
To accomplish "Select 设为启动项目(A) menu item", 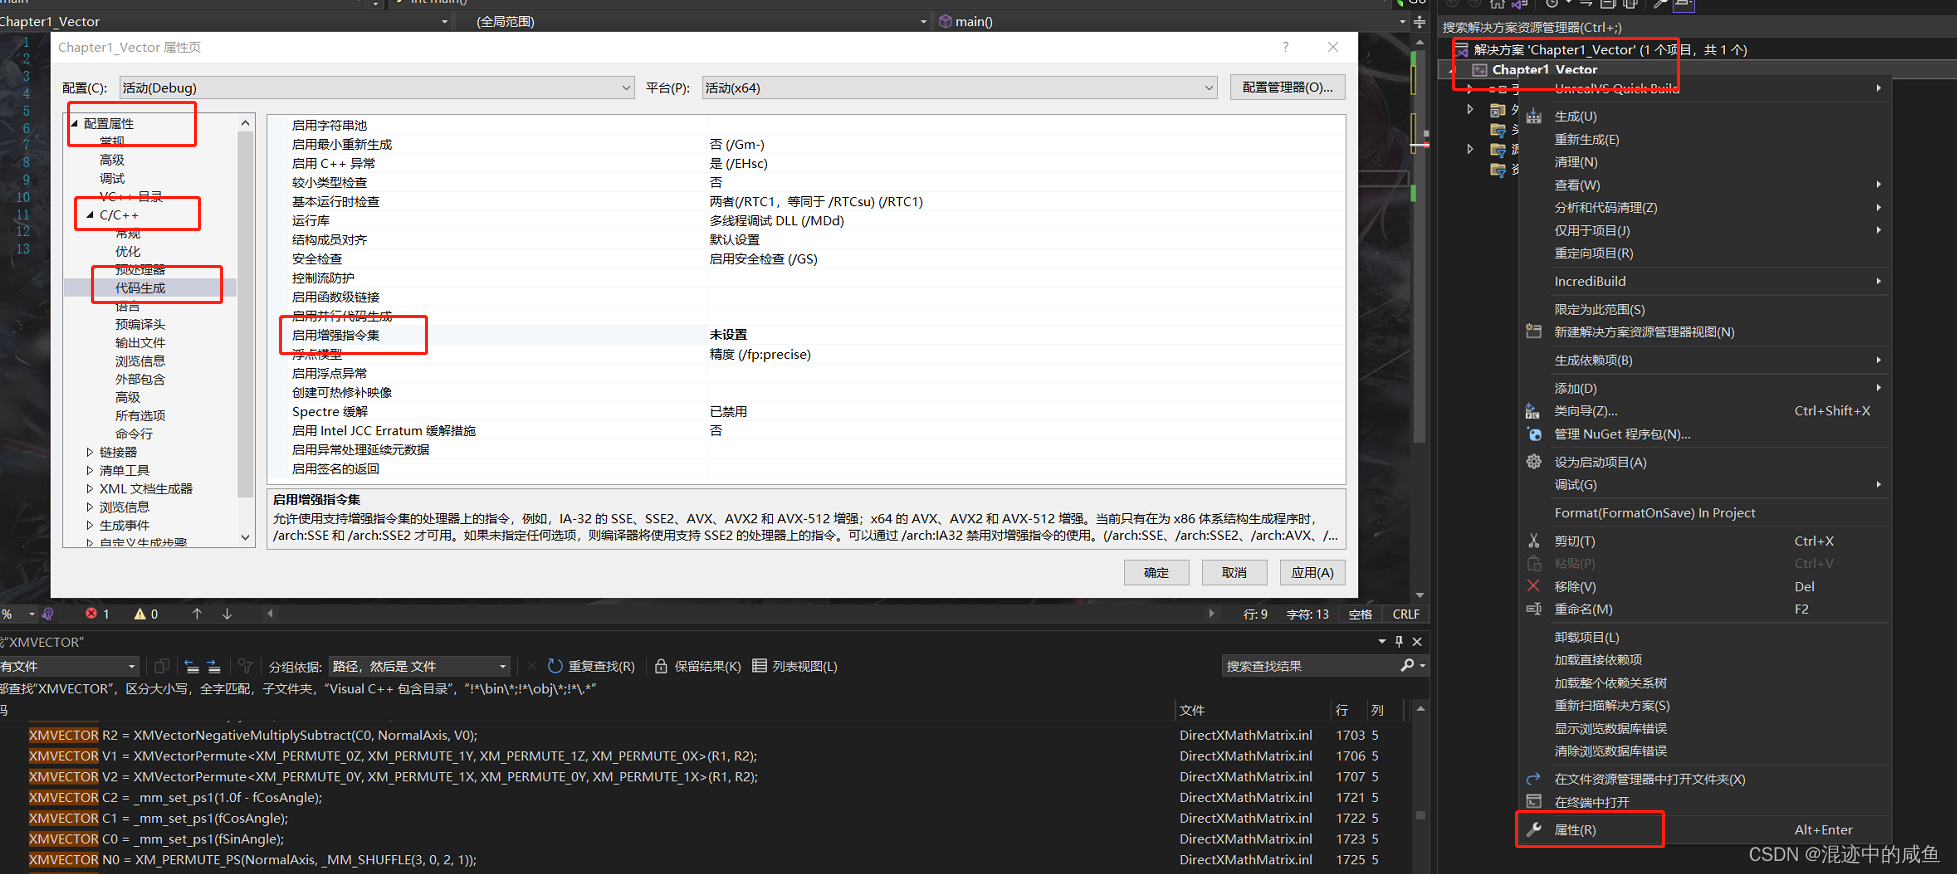I will 1705,461.
